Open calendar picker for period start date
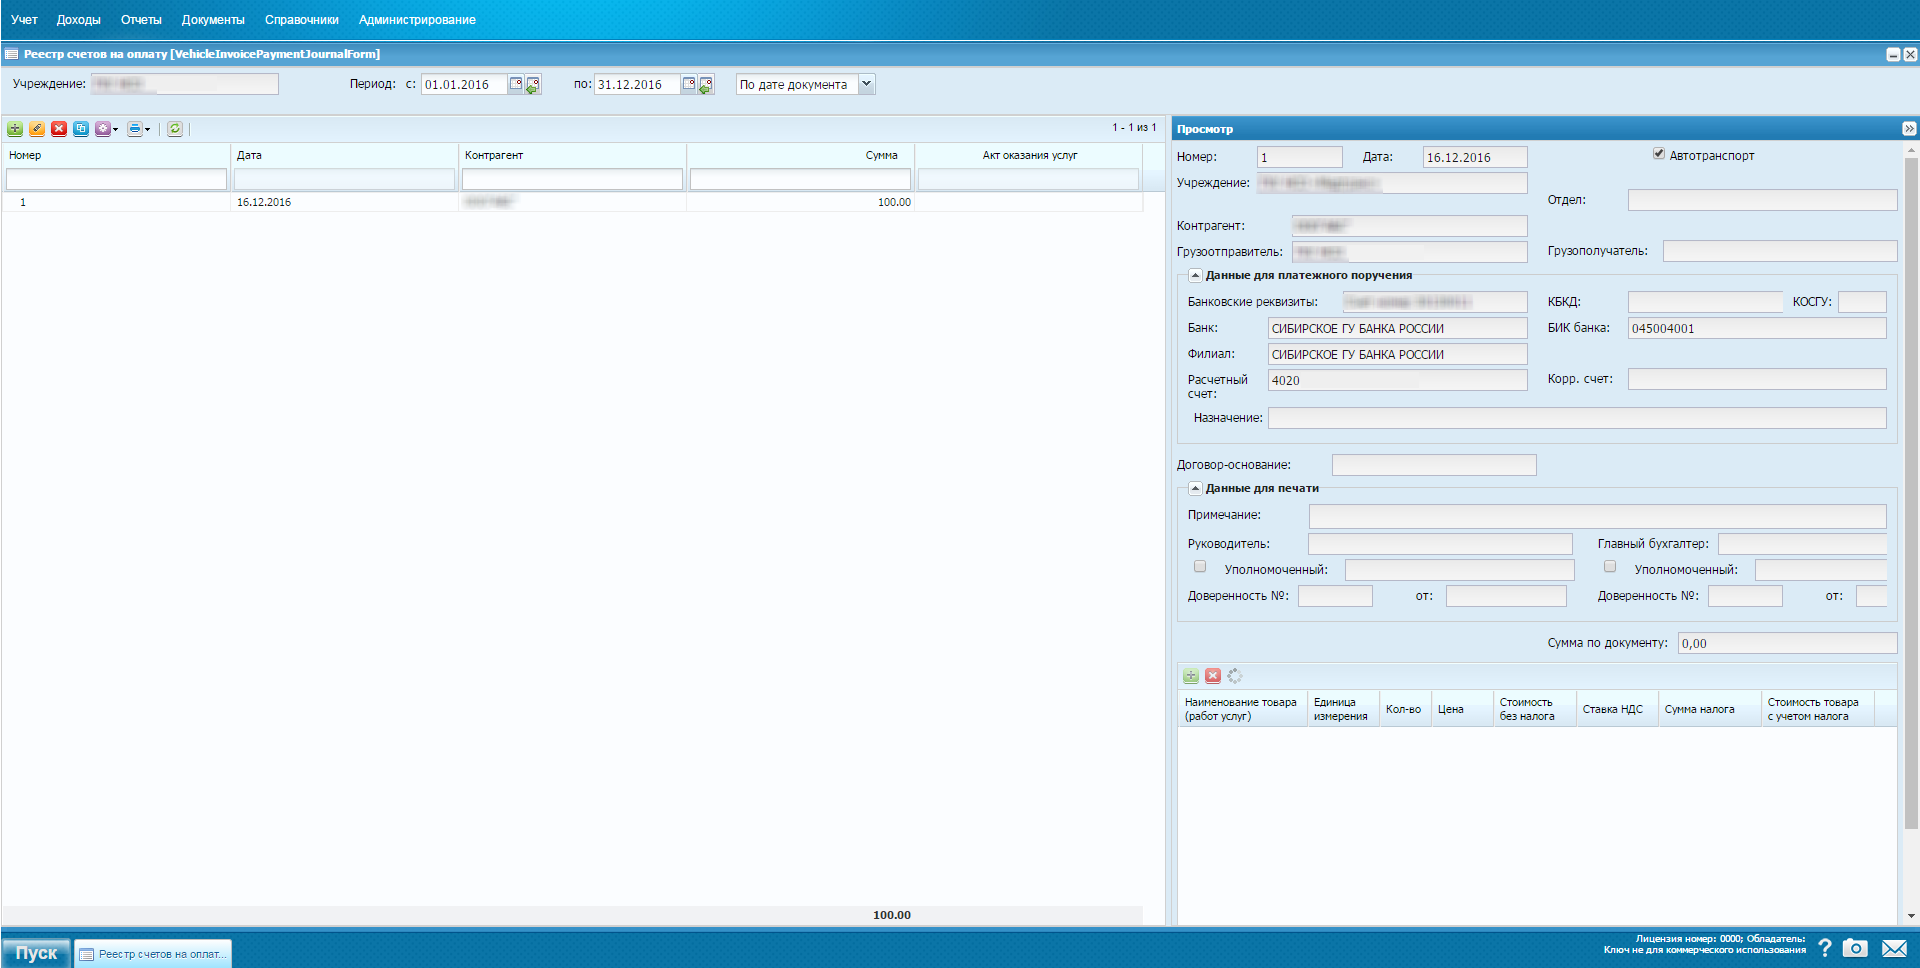 coord(516,84)
